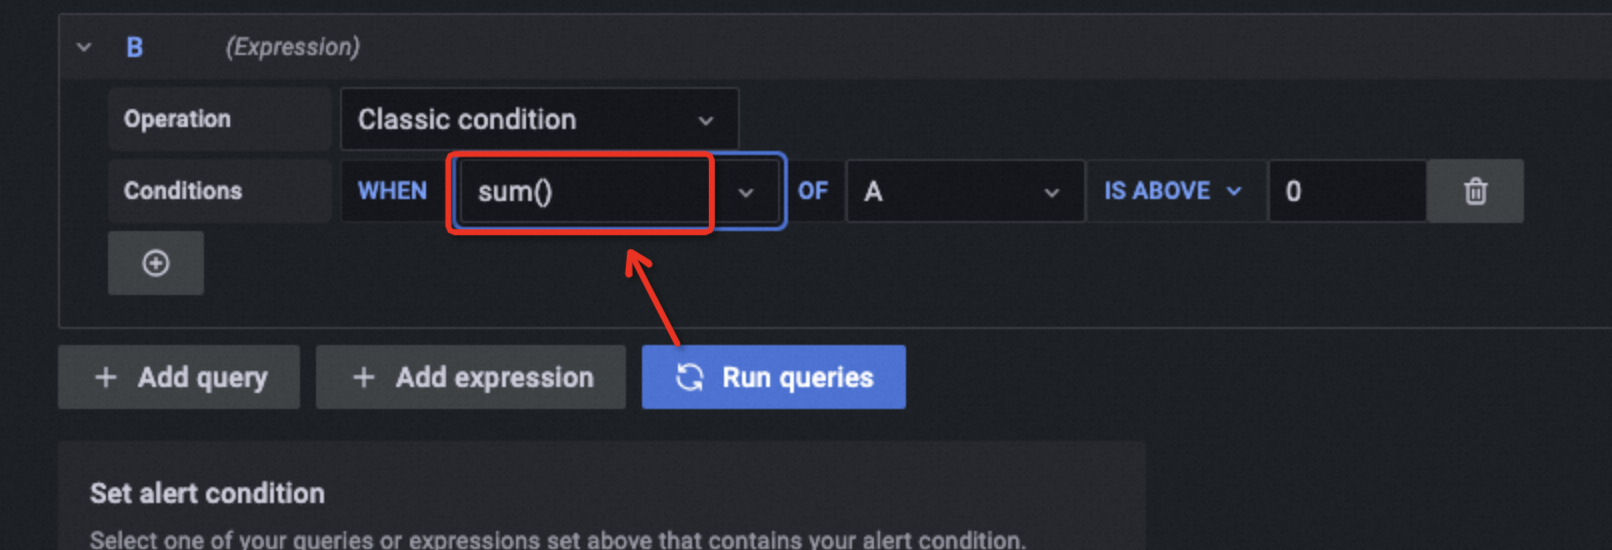Delete the condition with the trash icon
Viewport: 1612px width, 550px height.
tap(1475, 191)
